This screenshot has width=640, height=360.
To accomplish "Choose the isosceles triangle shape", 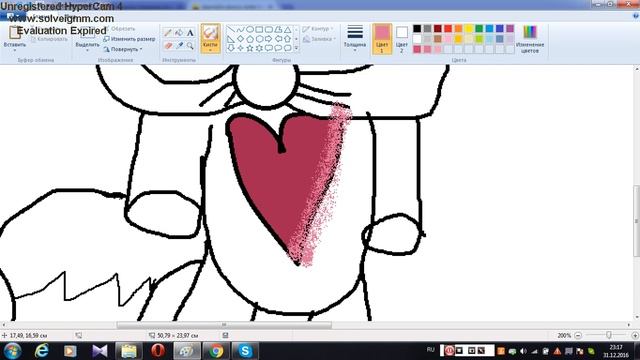I will [x=288, y=29].
